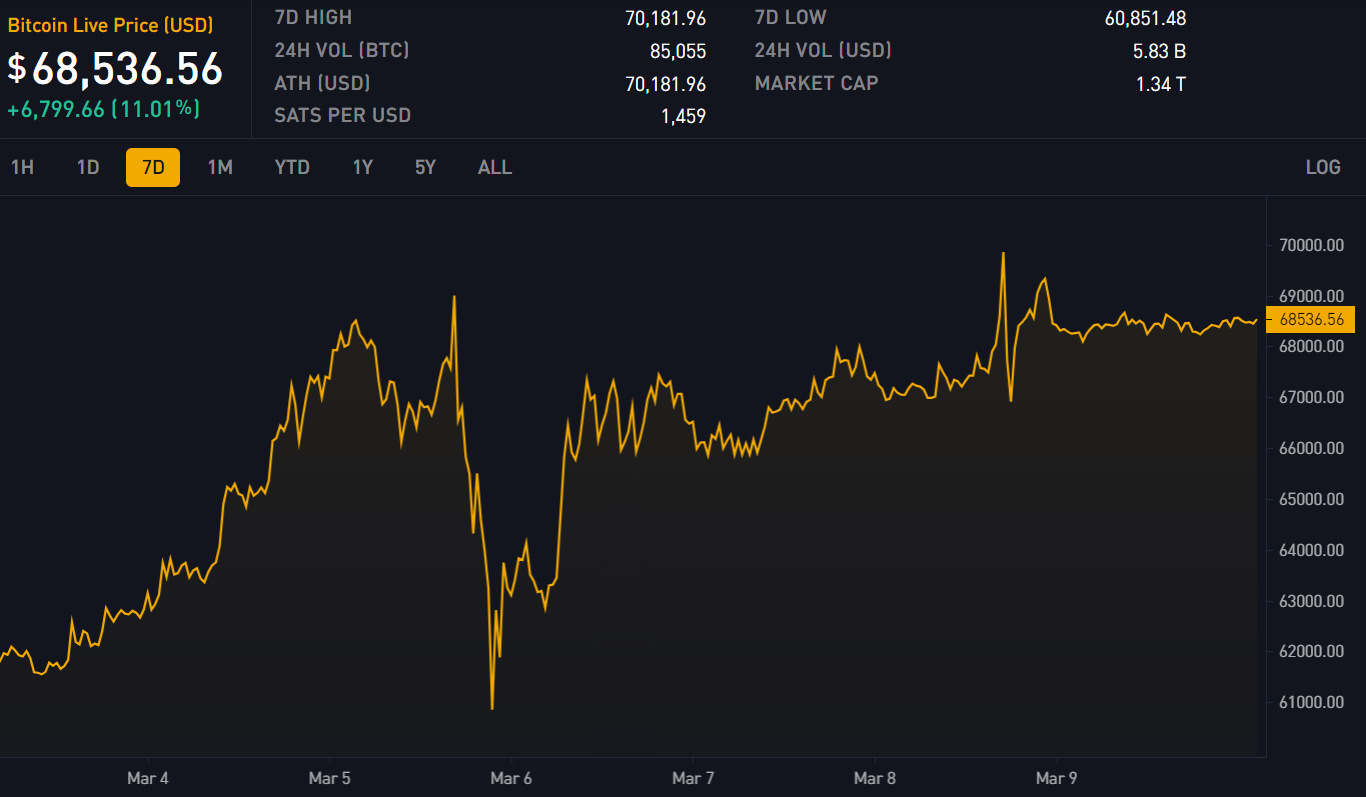Toggle LOG scale for the chart

pos(1322,167)
